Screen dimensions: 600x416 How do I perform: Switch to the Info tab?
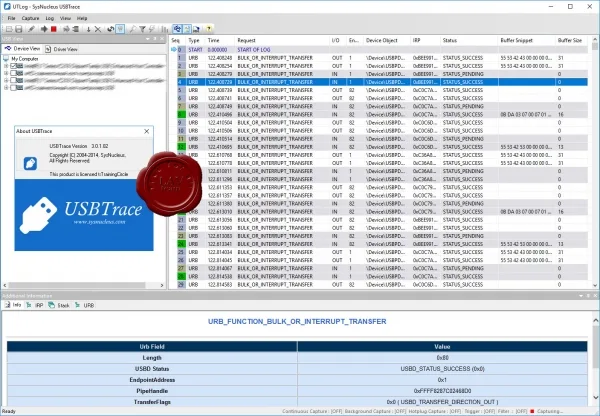point(13,305)
